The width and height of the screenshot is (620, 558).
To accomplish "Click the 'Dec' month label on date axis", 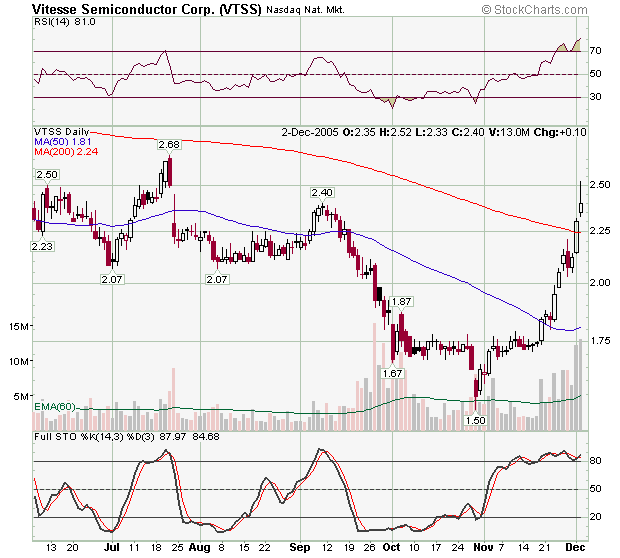I will pos(575,547).
